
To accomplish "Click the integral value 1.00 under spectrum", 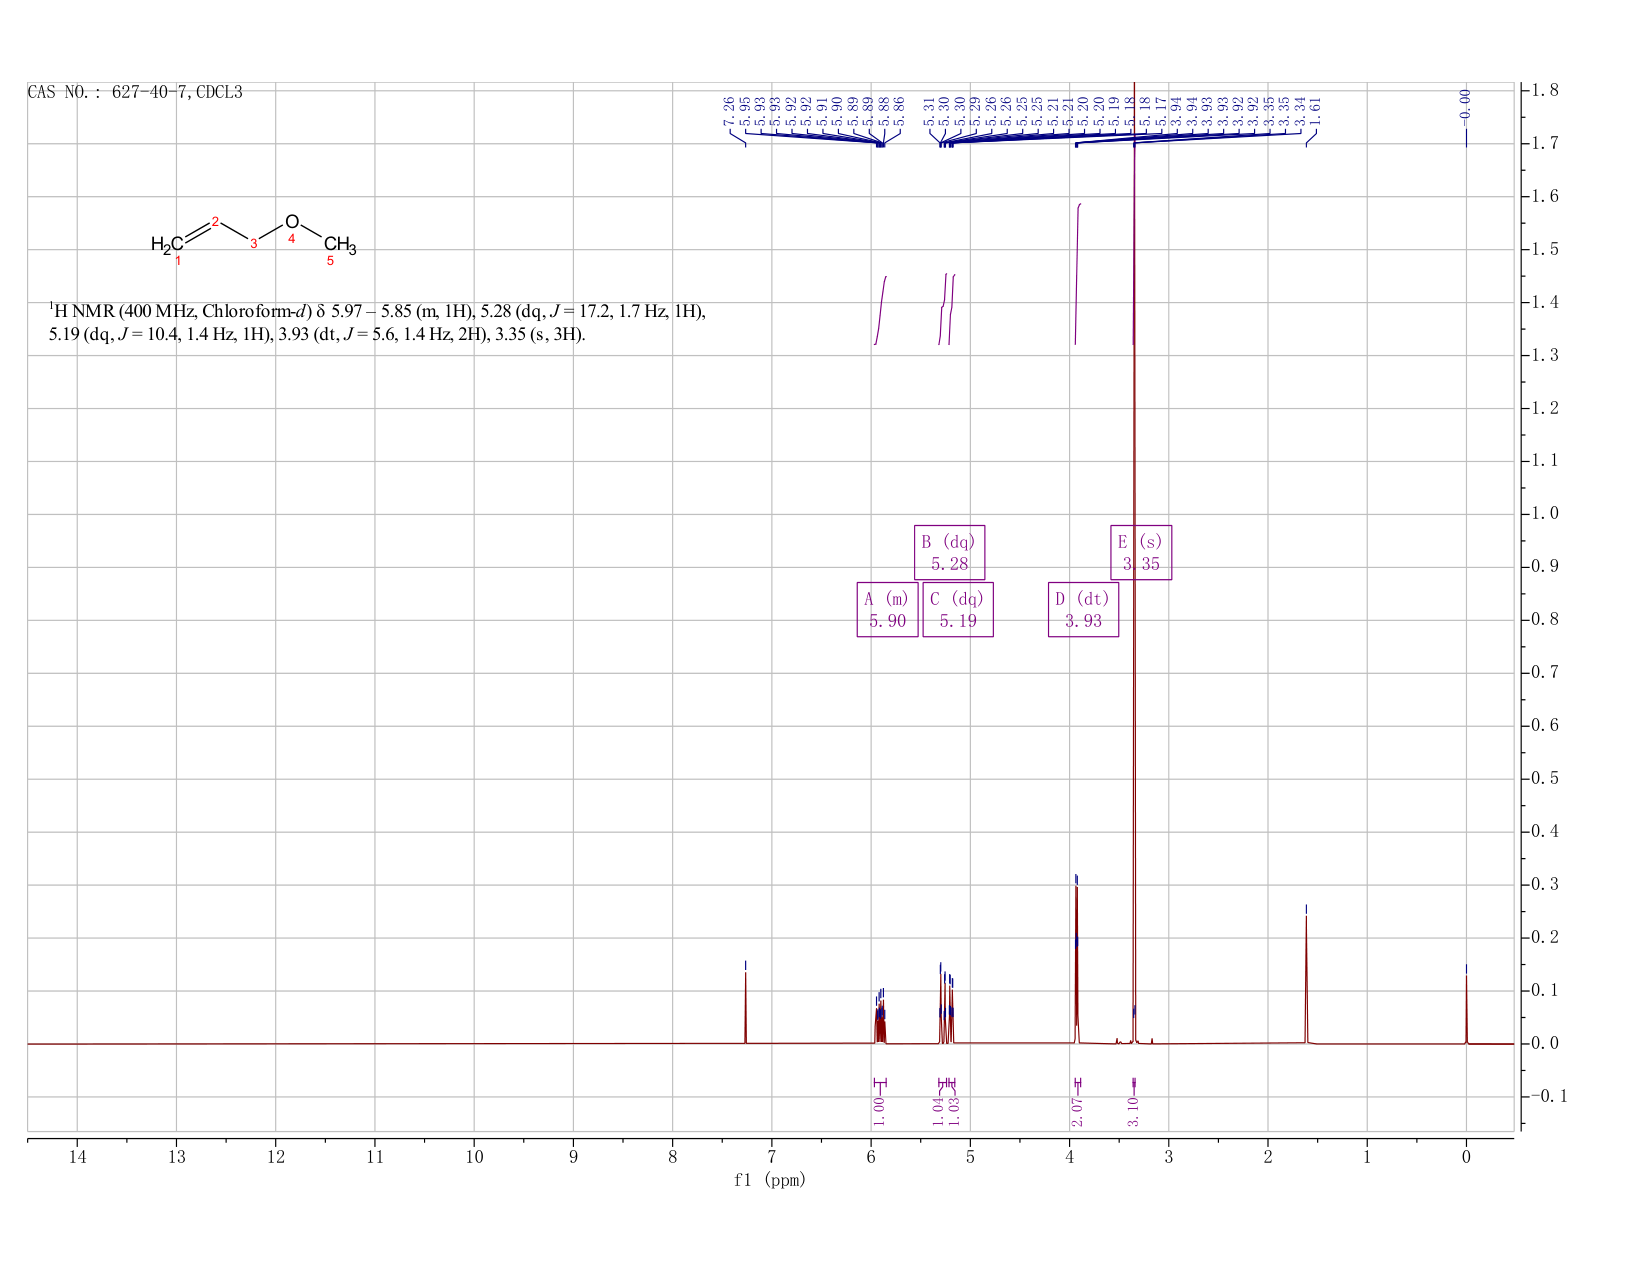I will [x=880, y=1109].
